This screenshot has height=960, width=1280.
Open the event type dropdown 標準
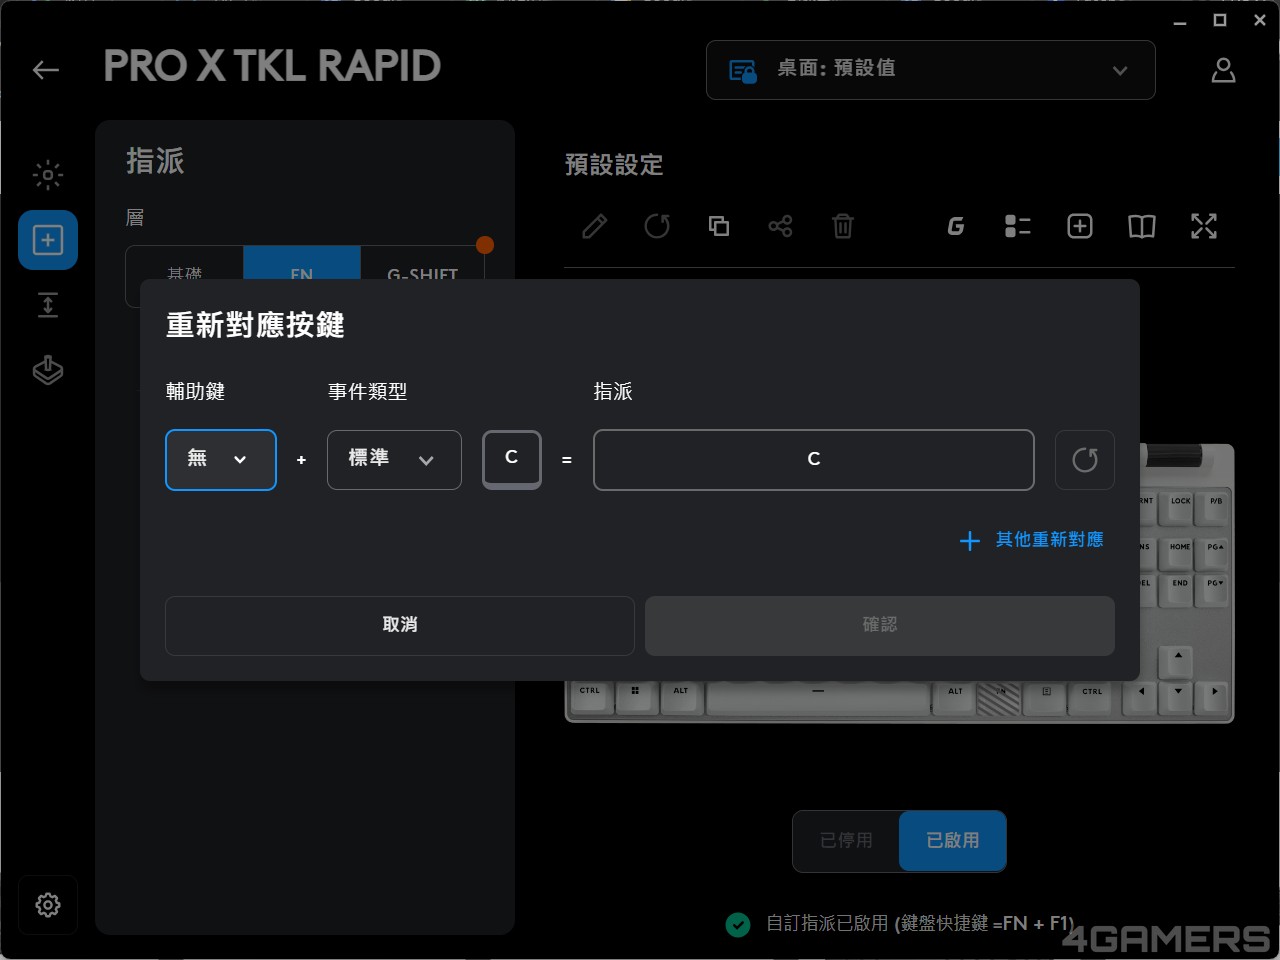394,460
